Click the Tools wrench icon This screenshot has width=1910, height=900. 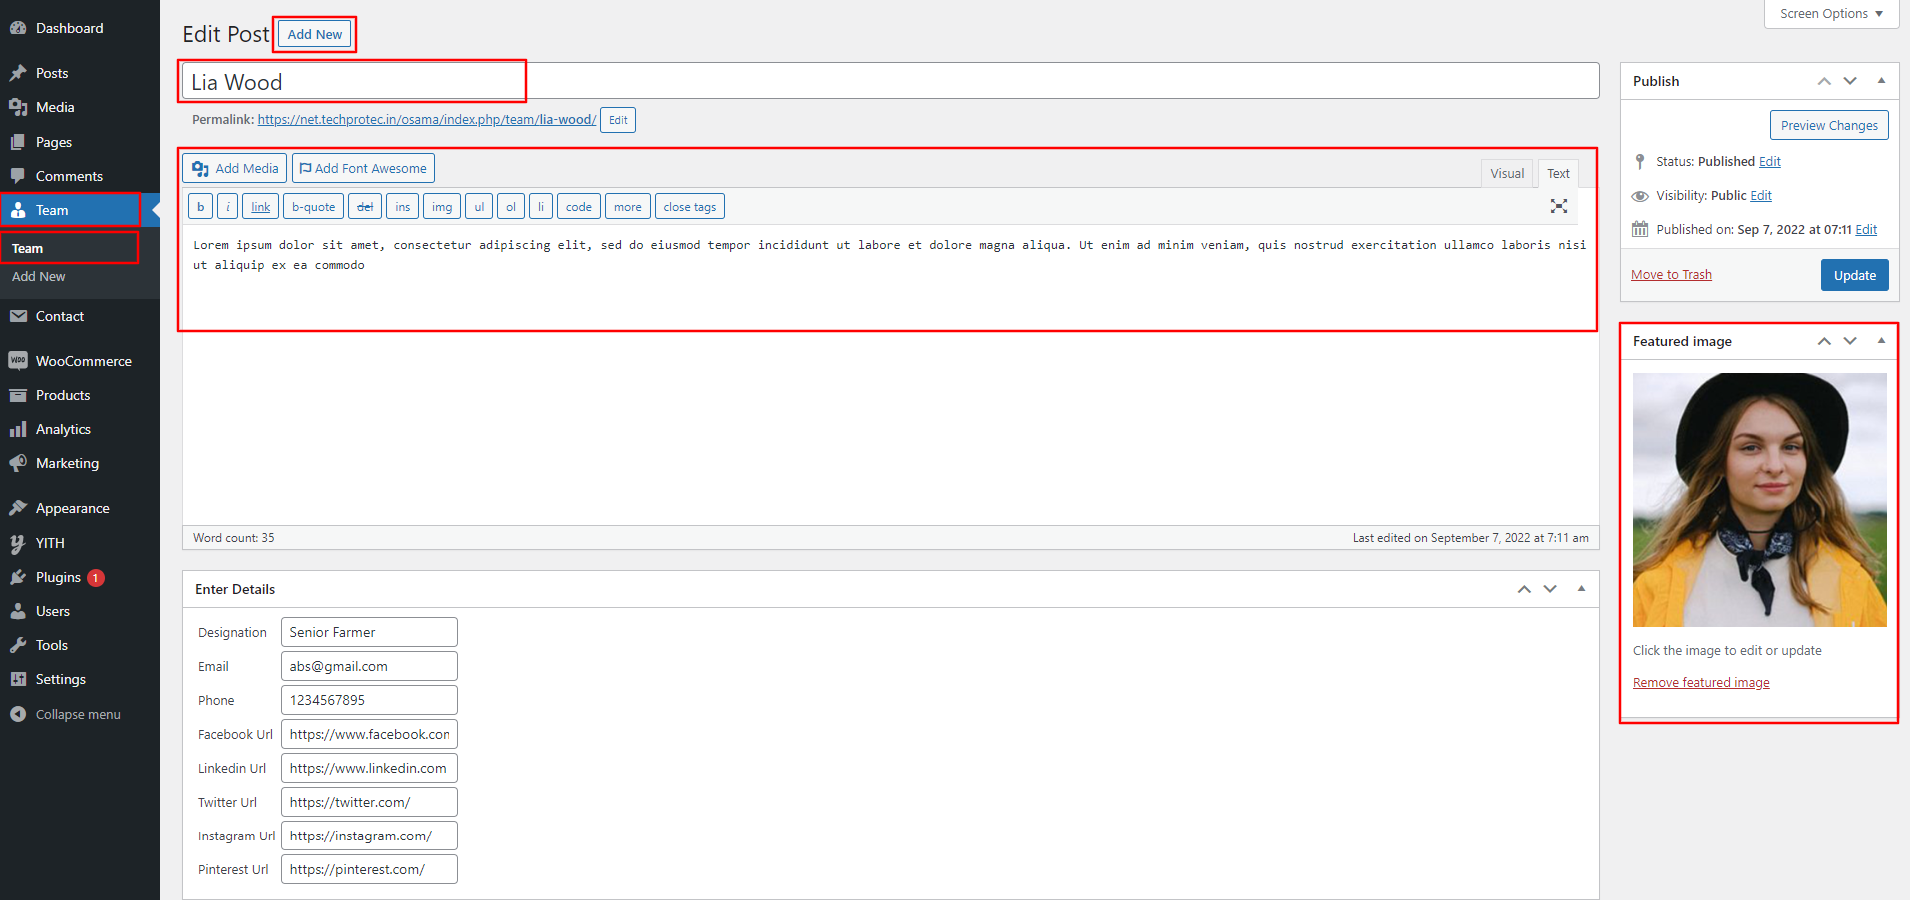[x=18, y=645]
